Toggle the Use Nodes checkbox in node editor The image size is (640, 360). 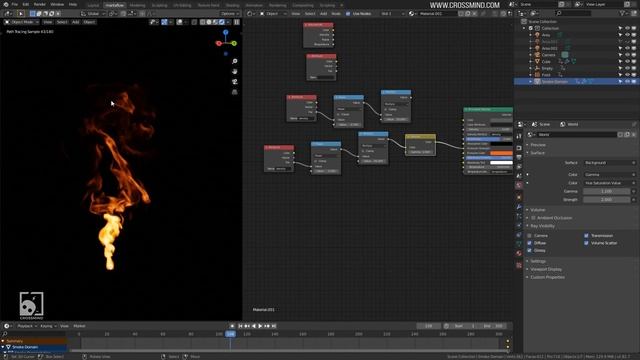tap(348, 13)
